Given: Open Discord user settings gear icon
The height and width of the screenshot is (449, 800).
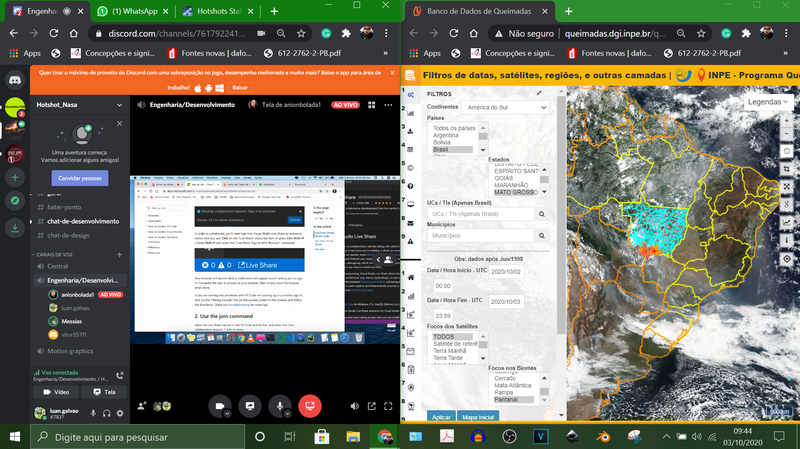Looking at the screenshot, I should pyautogui.click(x=120, y=413).
